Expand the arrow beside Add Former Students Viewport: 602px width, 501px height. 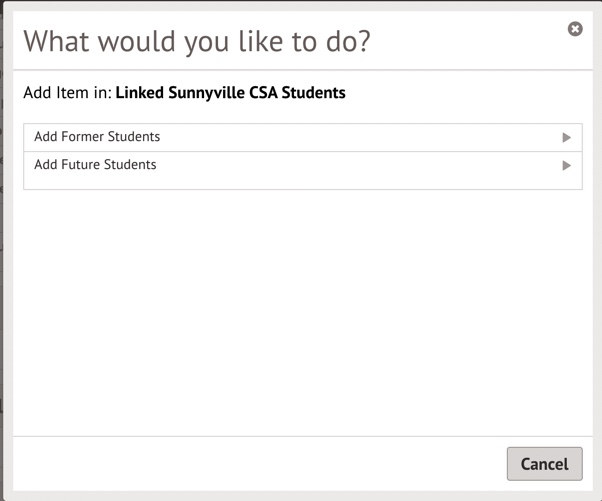(566, 138)
